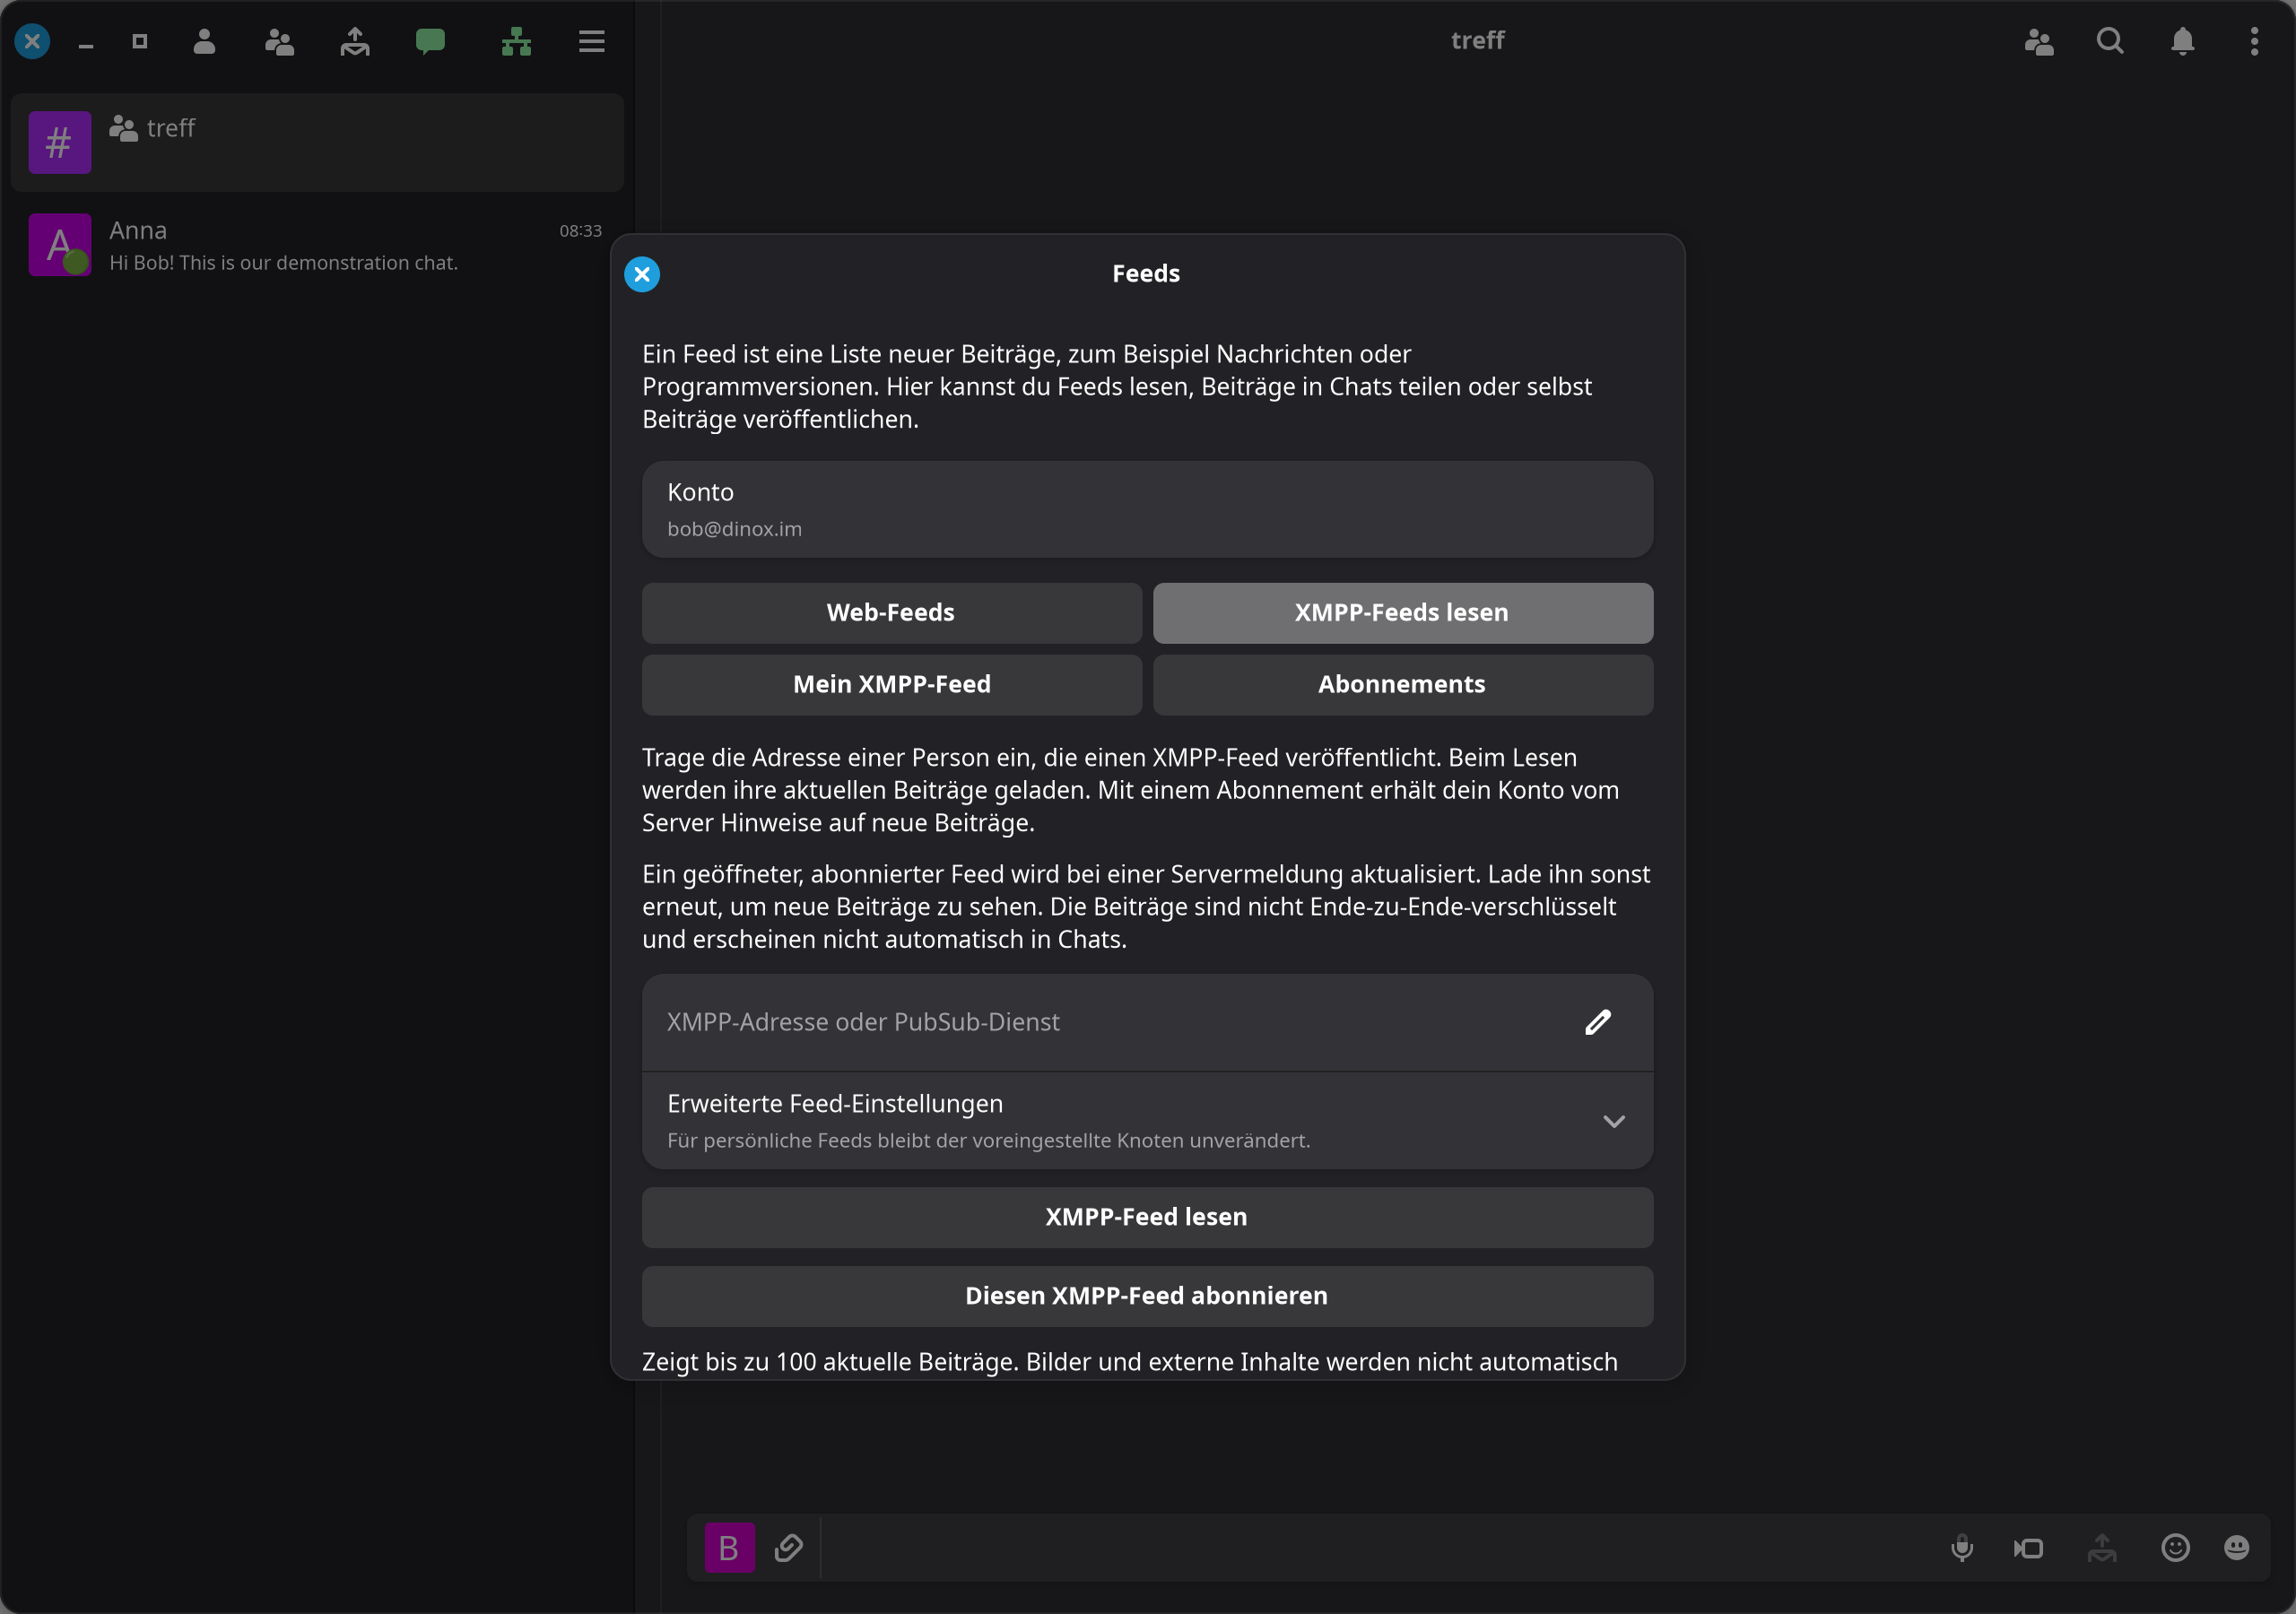
Task: Open the Anna conversation in the sidebar
Action: point(317,245)
